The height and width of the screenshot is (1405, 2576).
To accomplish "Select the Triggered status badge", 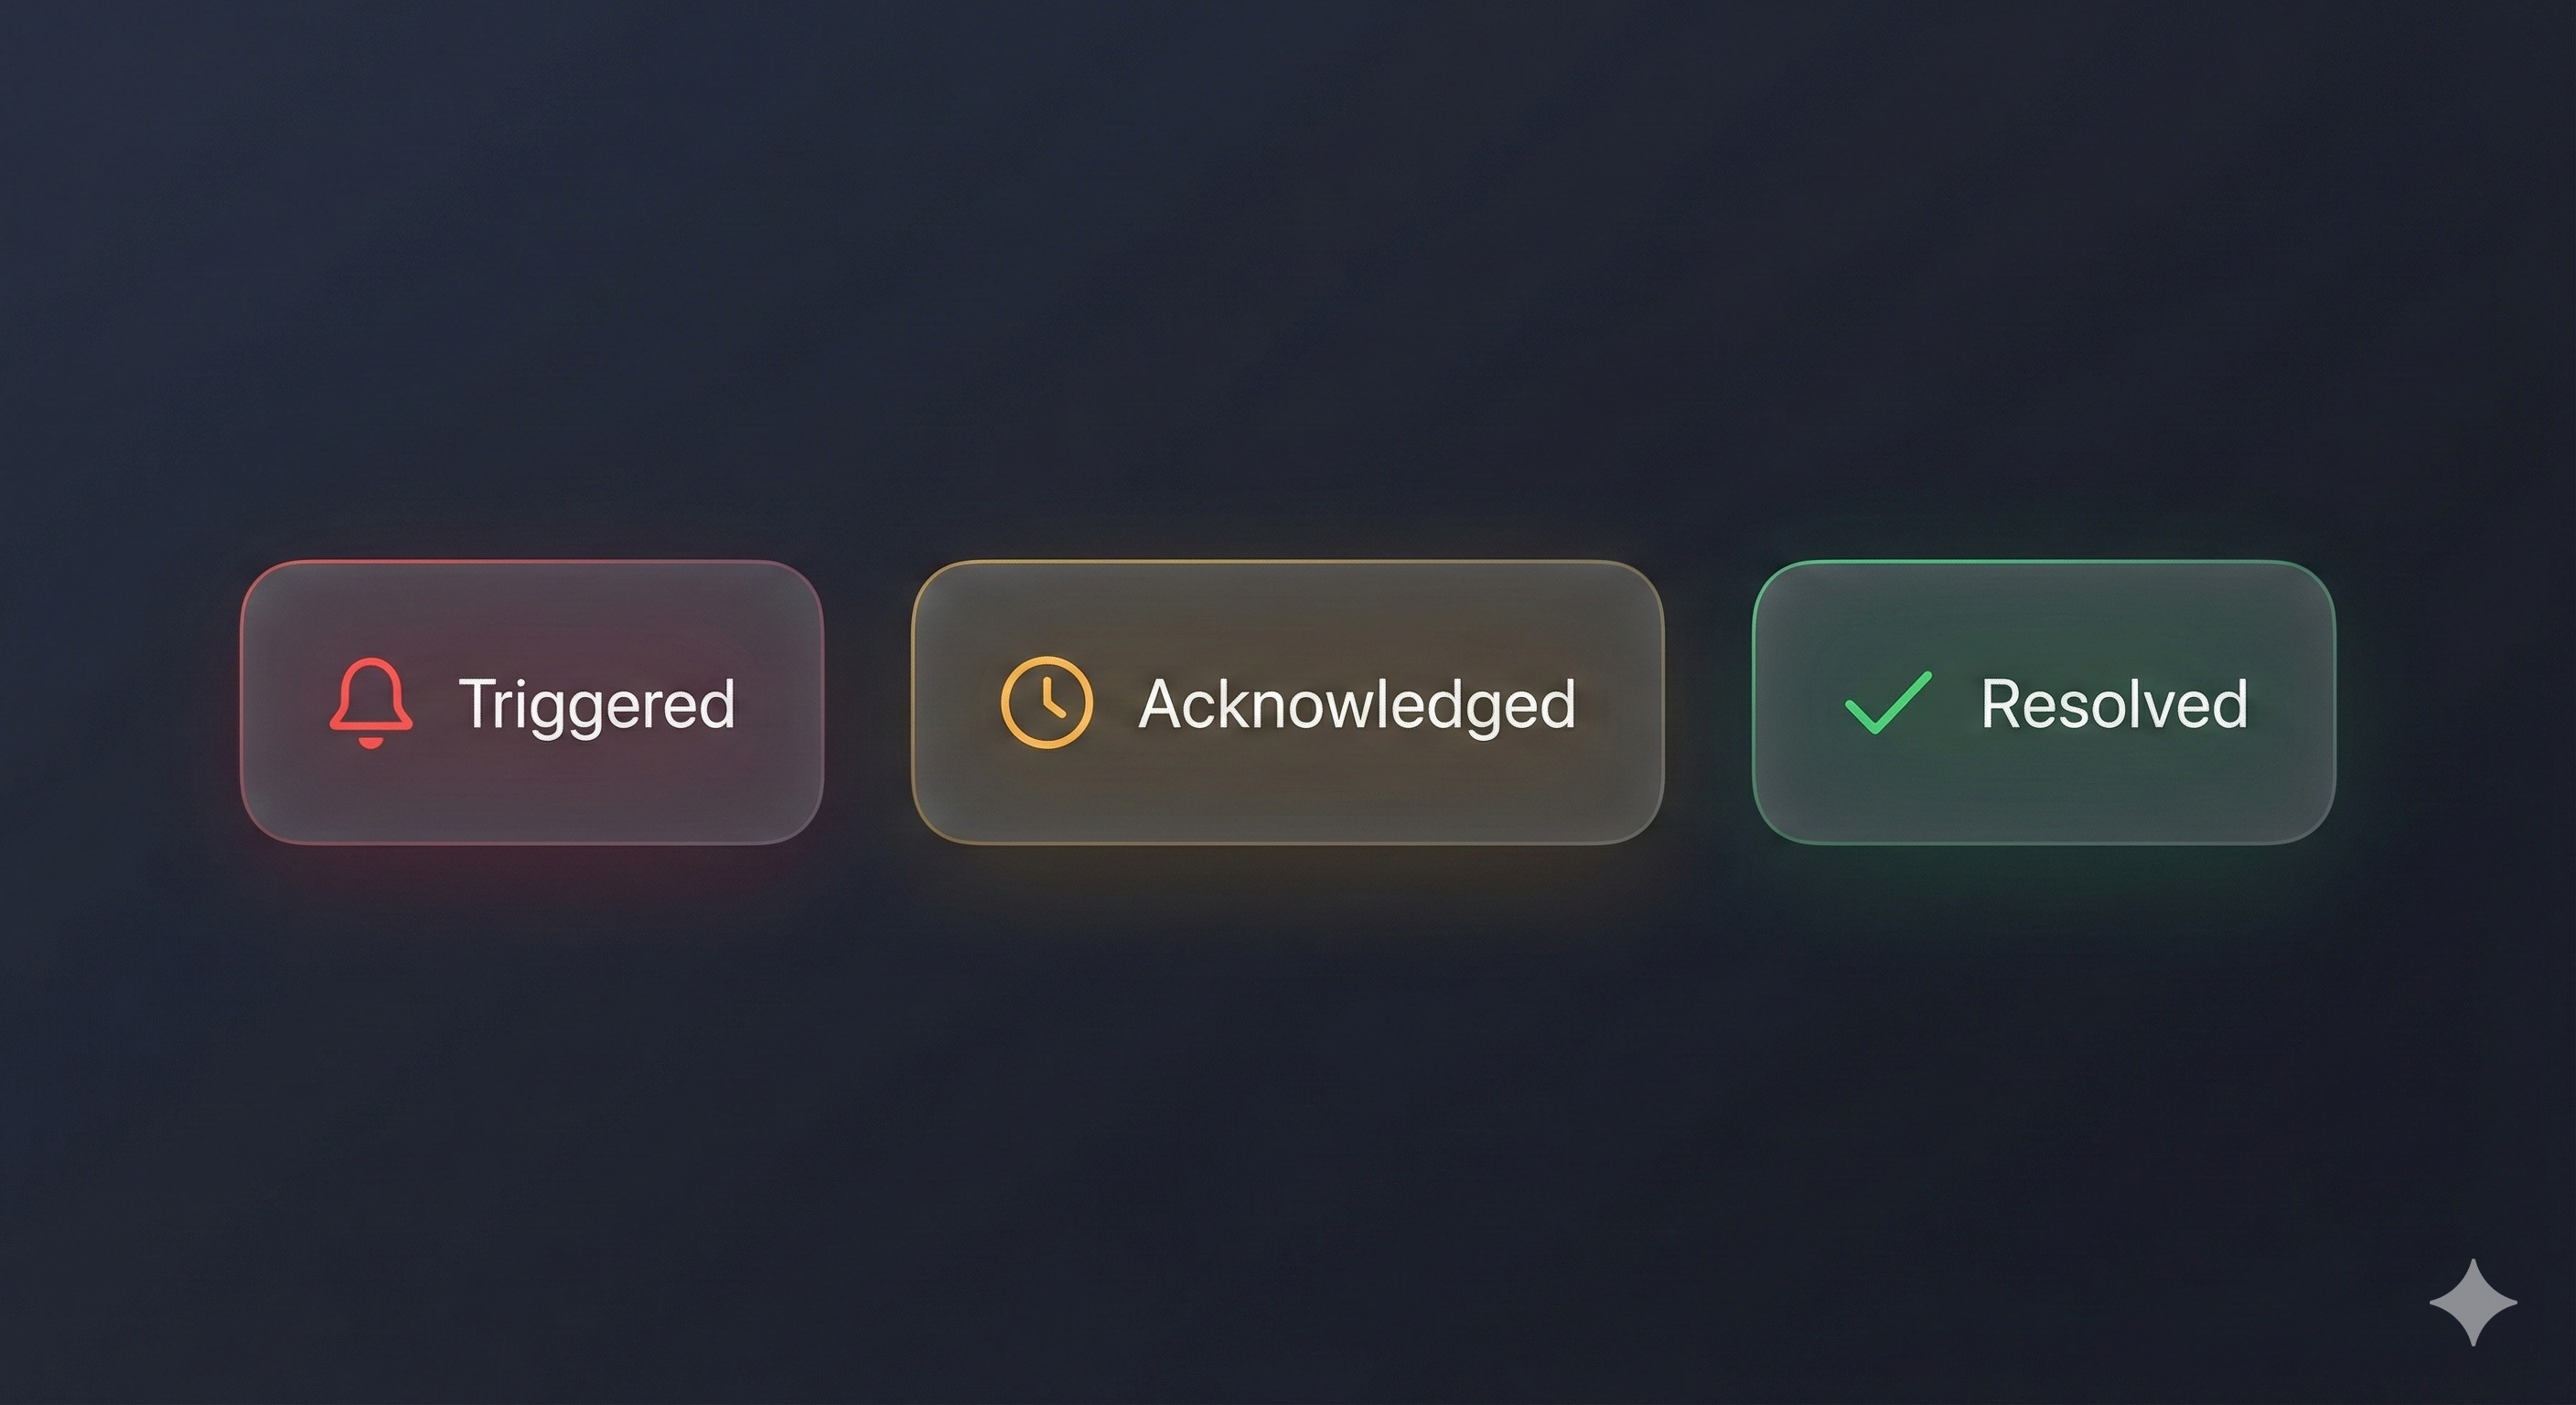I will coord(531,702).
